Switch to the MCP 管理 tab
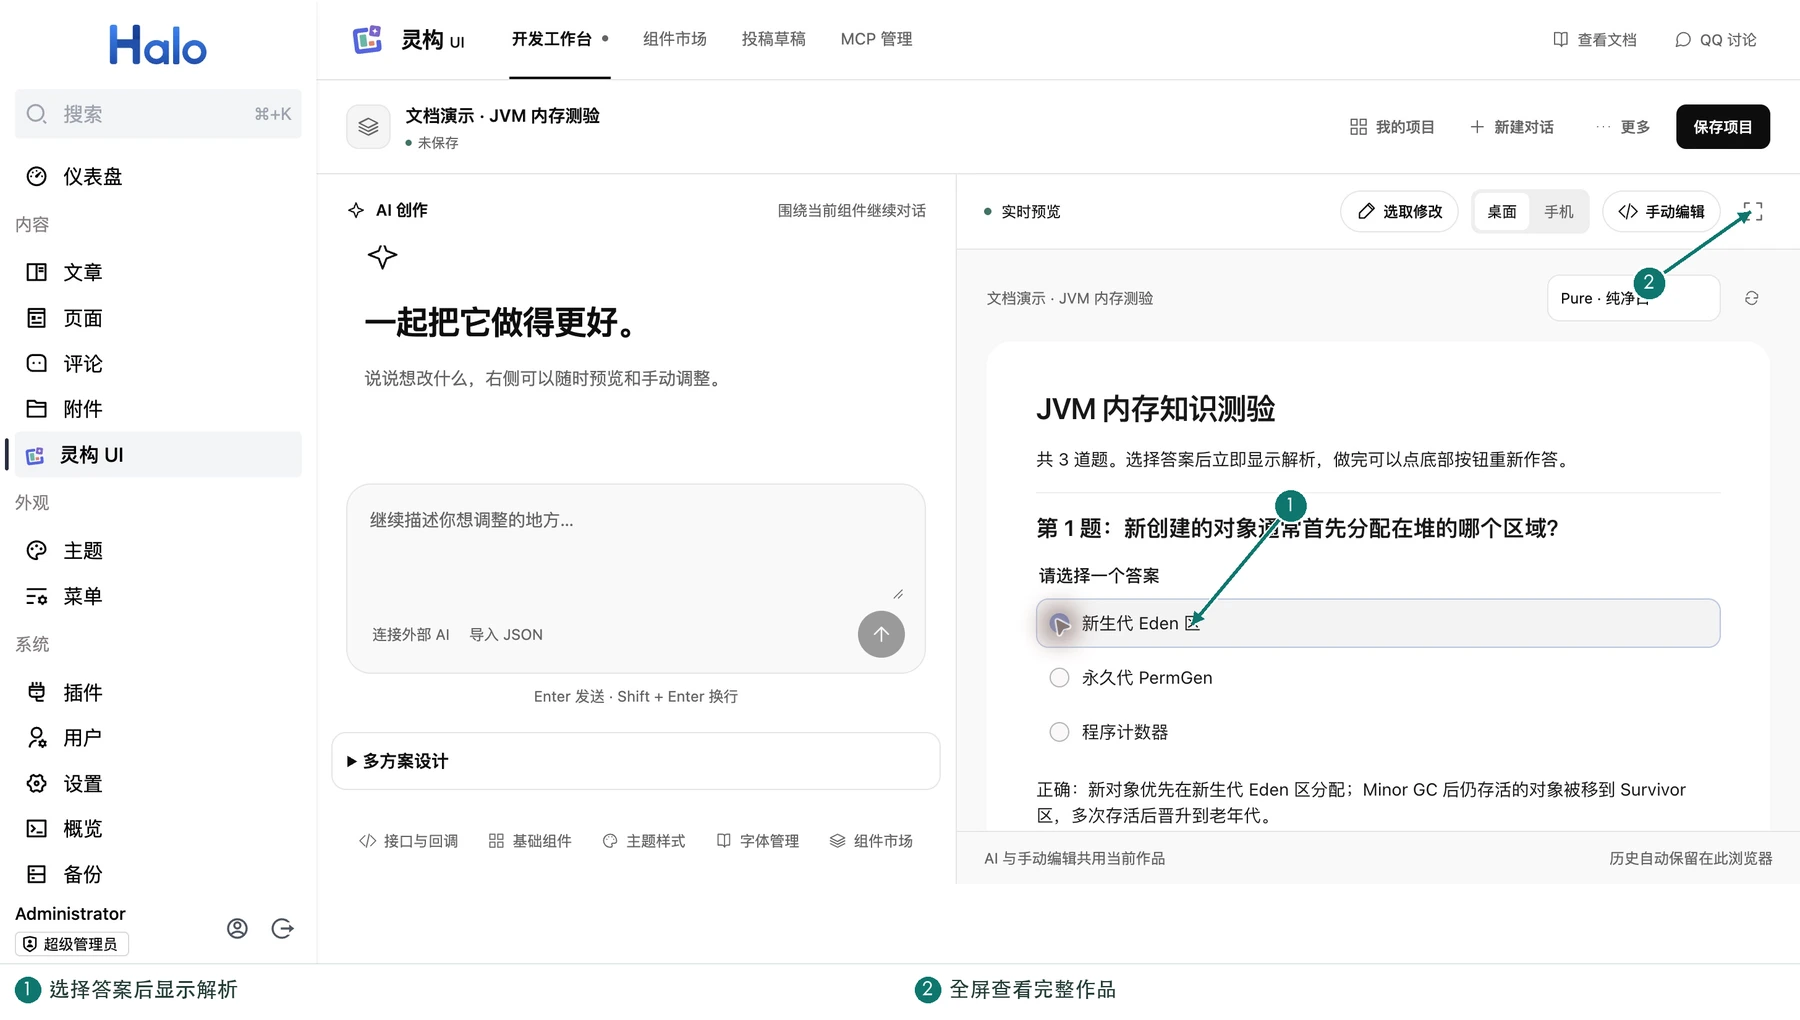Image resolution: width=1800 pixels, height=1020 pixels. coord(876,39)
